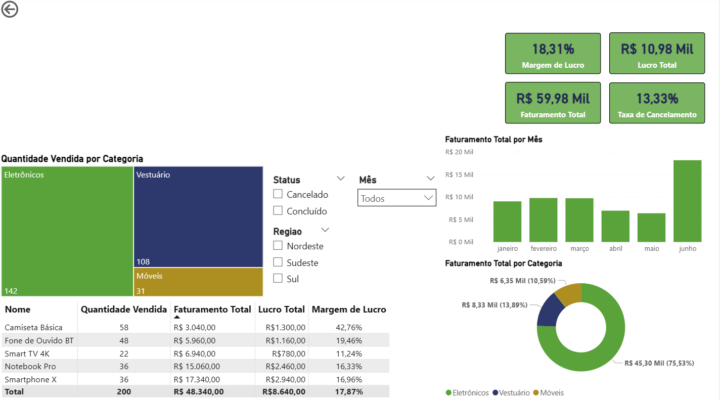
Task: Sort table by Lucro Total header
Action: coord(281,309)
